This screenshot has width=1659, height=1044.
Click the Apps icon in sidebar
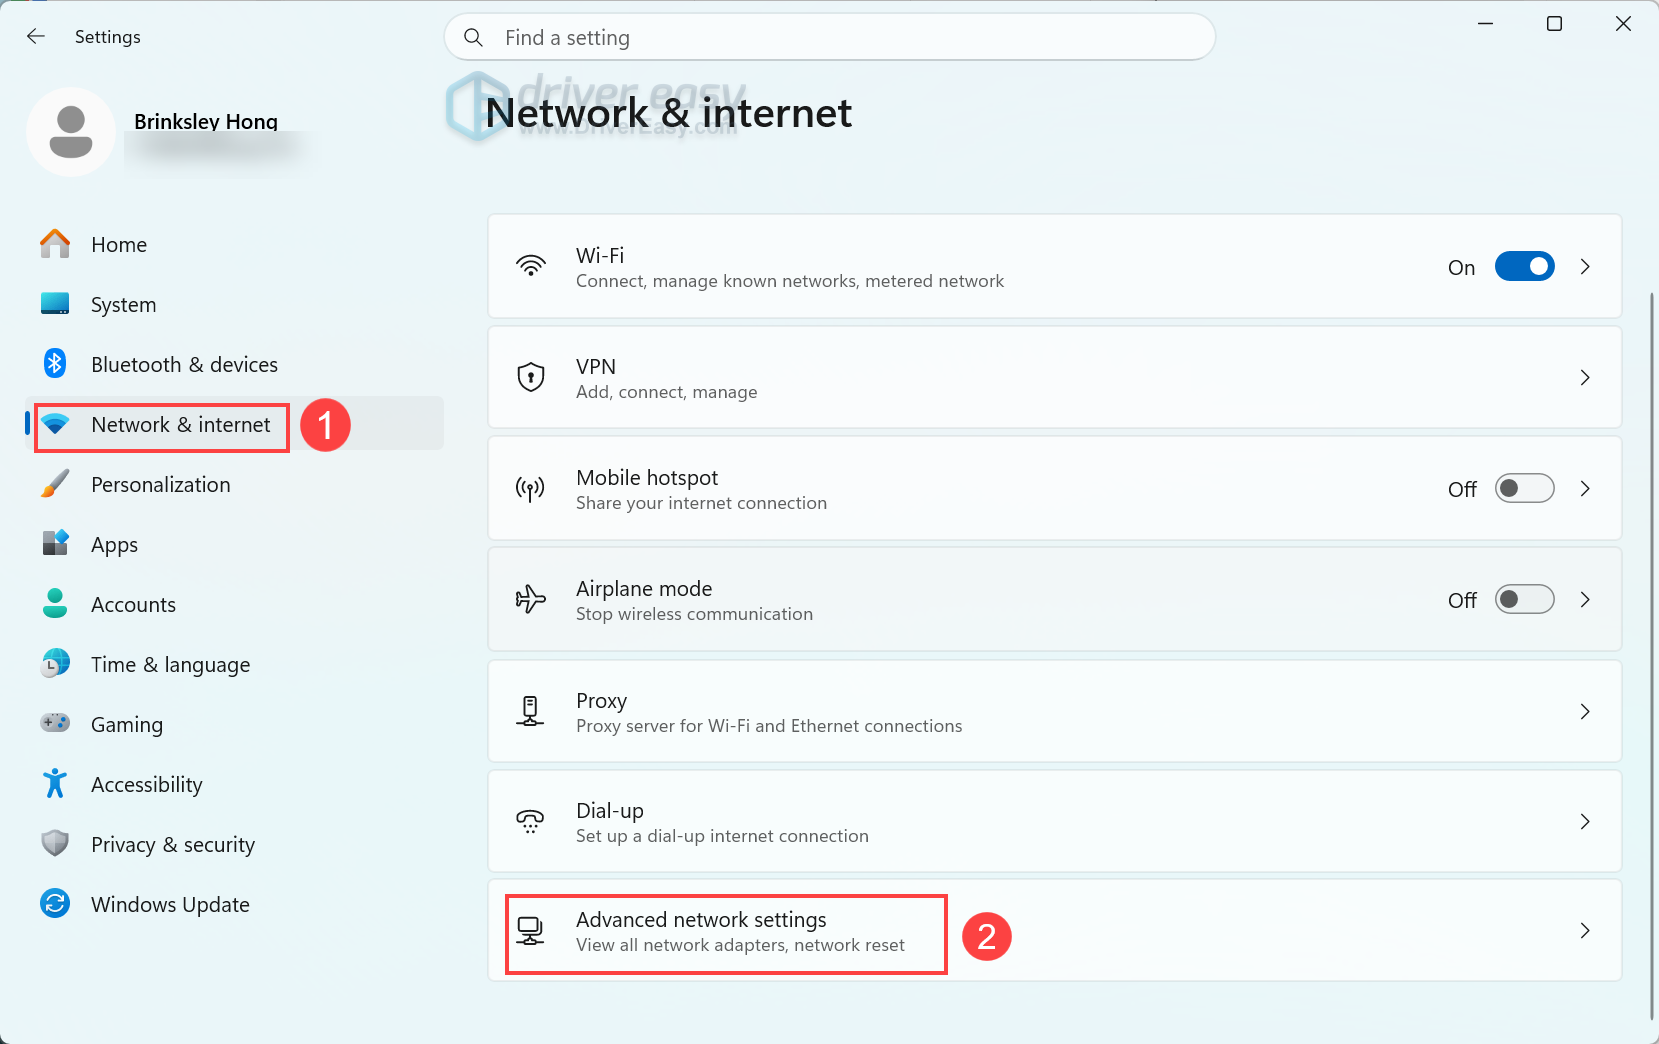[55, 543]
